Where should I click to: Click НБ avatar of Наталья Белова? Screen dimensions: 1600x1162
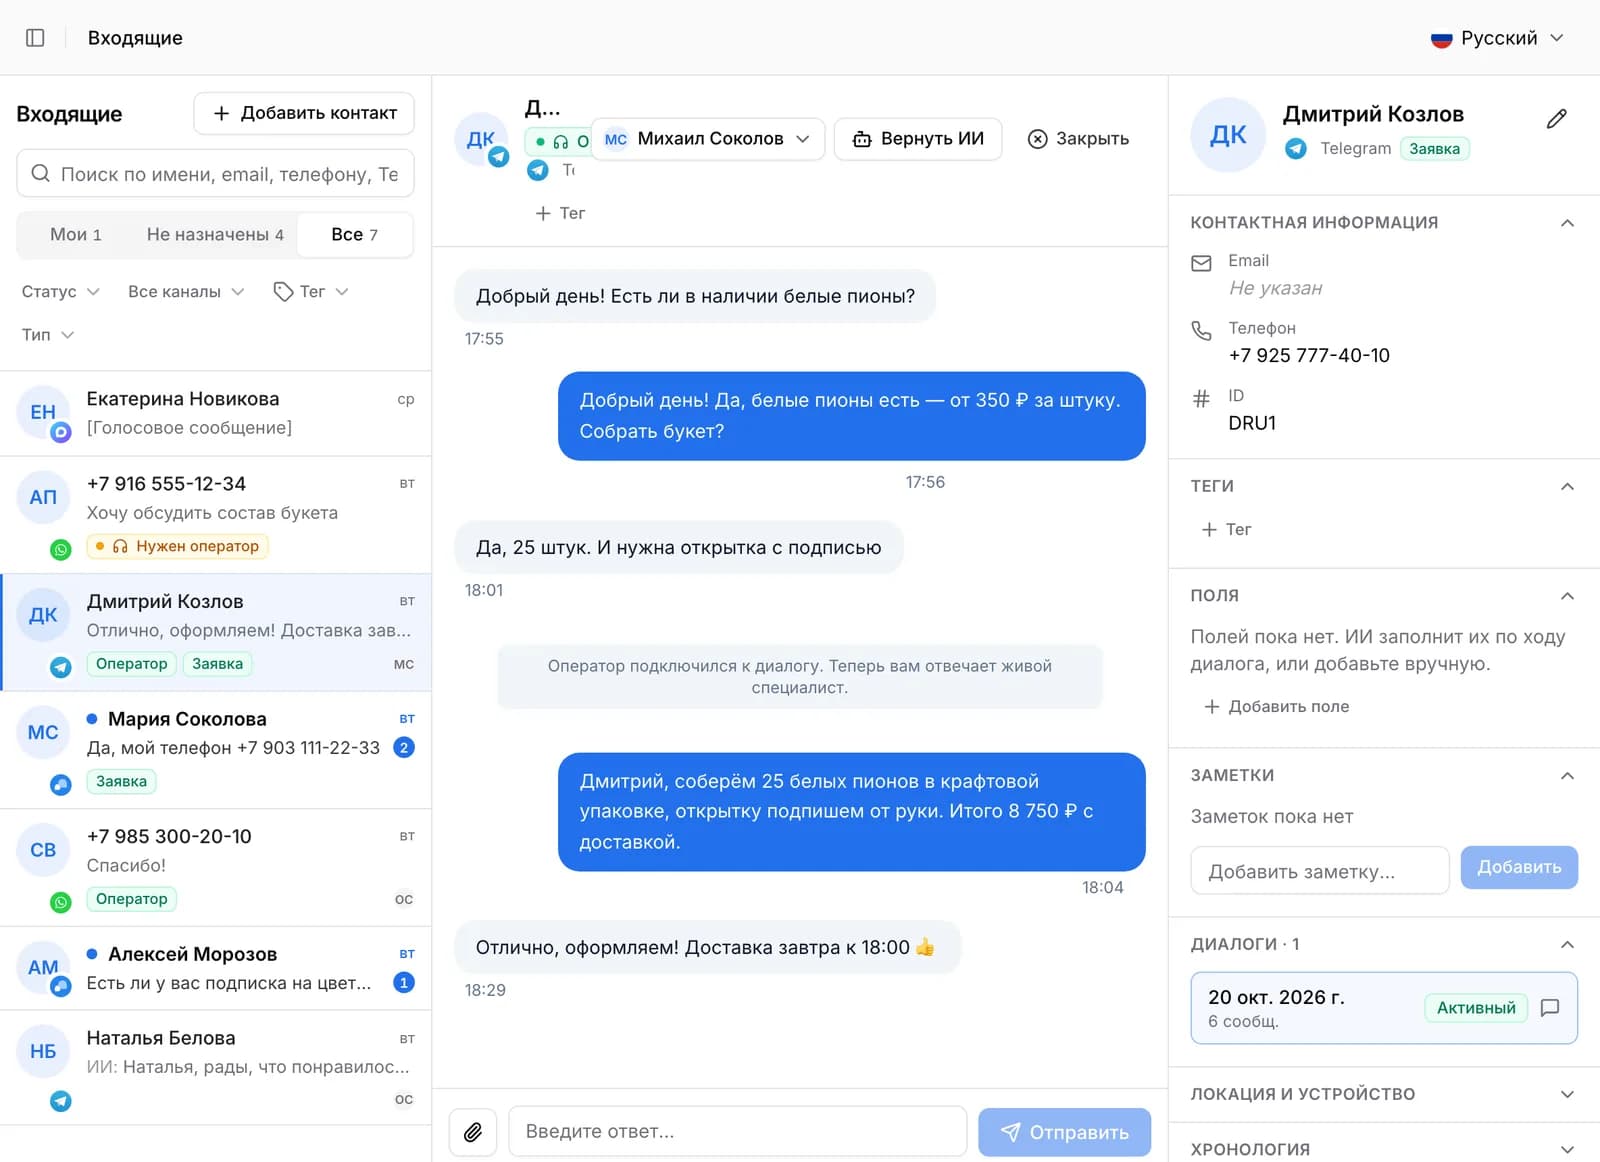43,1051
